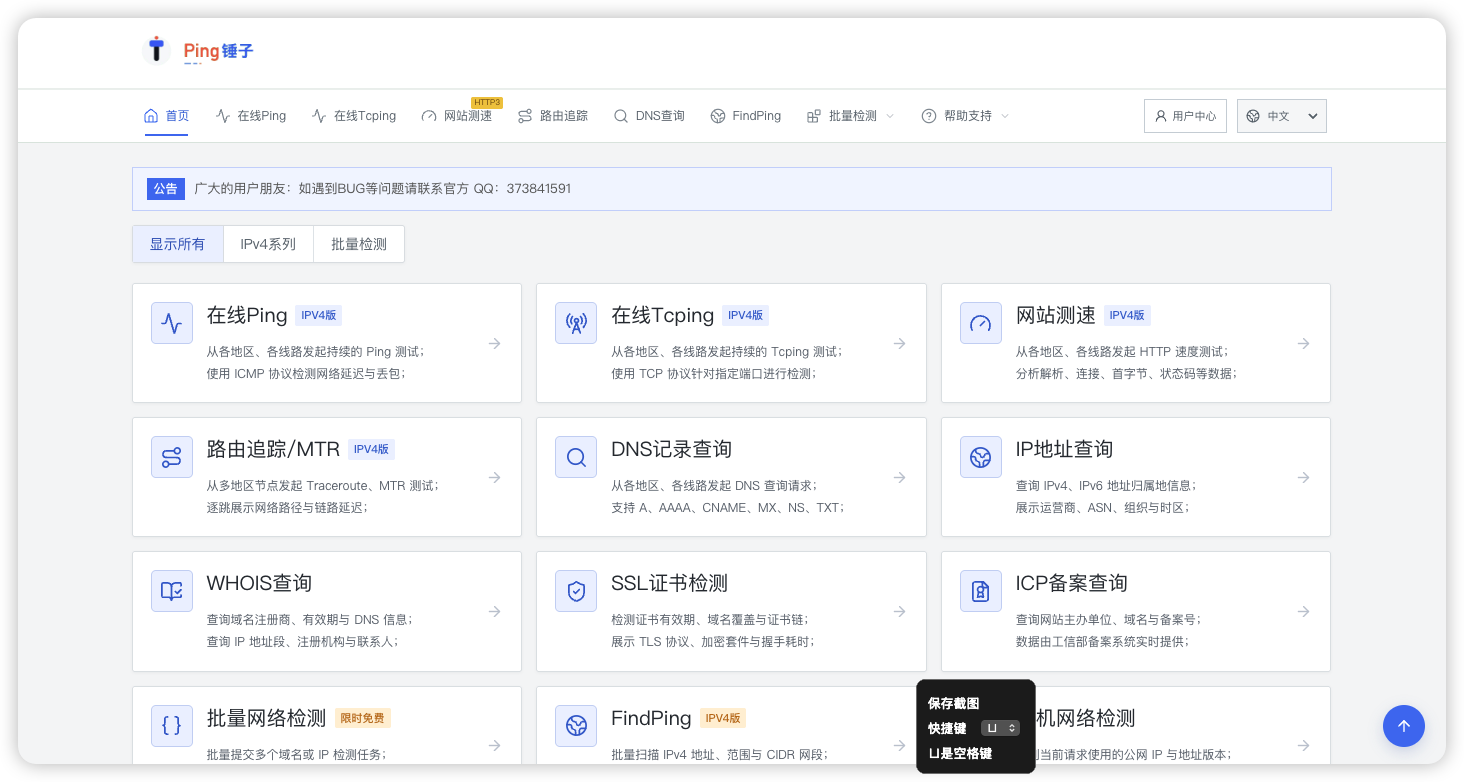The image size is (1464, 782).
Task: Click the magnifier icon on DNS记录查询 card
Action: coord(576,457)
